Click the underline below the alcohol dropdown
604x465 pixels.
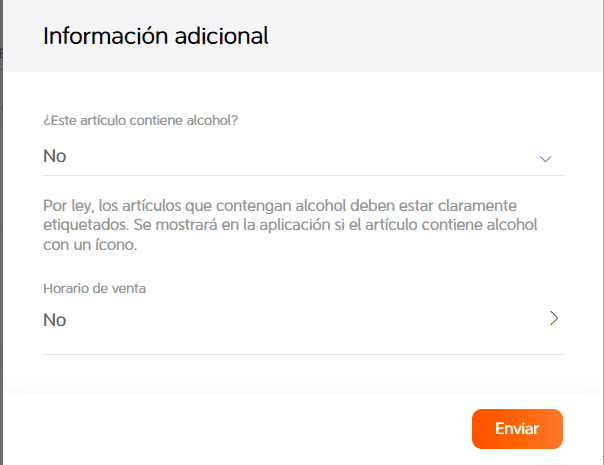click(301, 175)
